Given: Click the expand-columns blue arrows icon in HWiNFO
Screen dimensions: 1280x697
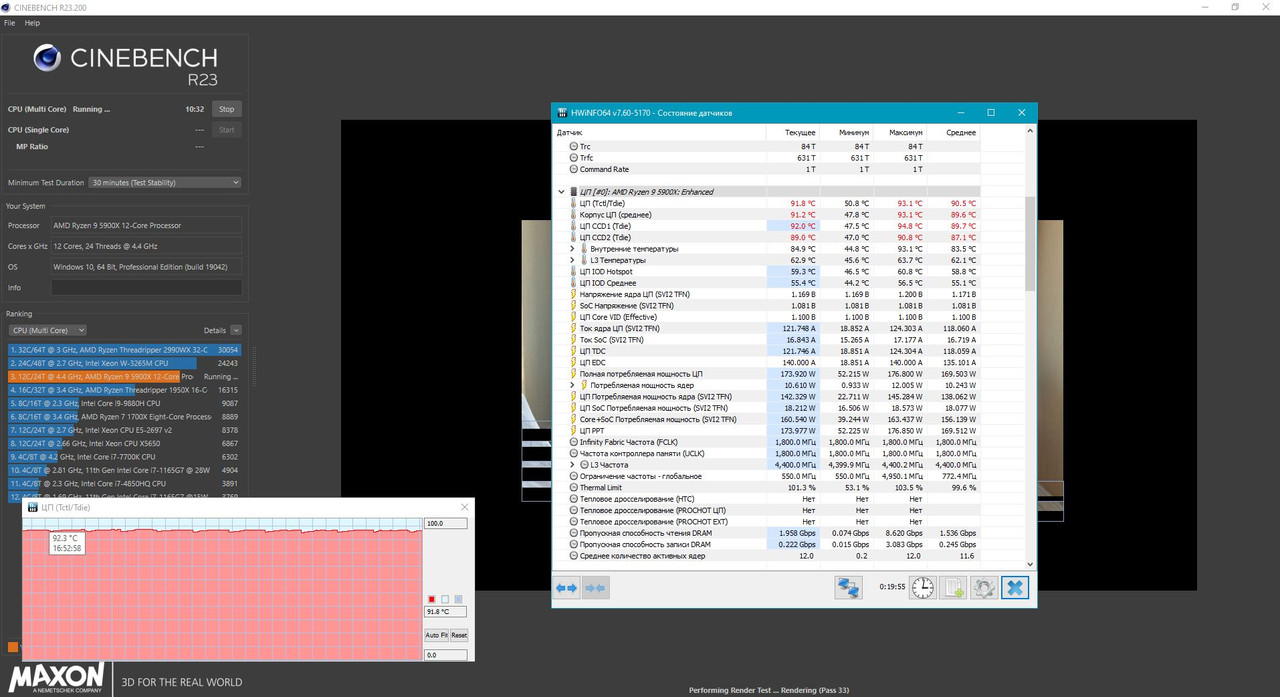Looking at the screenshot, I should coord(567,588).
